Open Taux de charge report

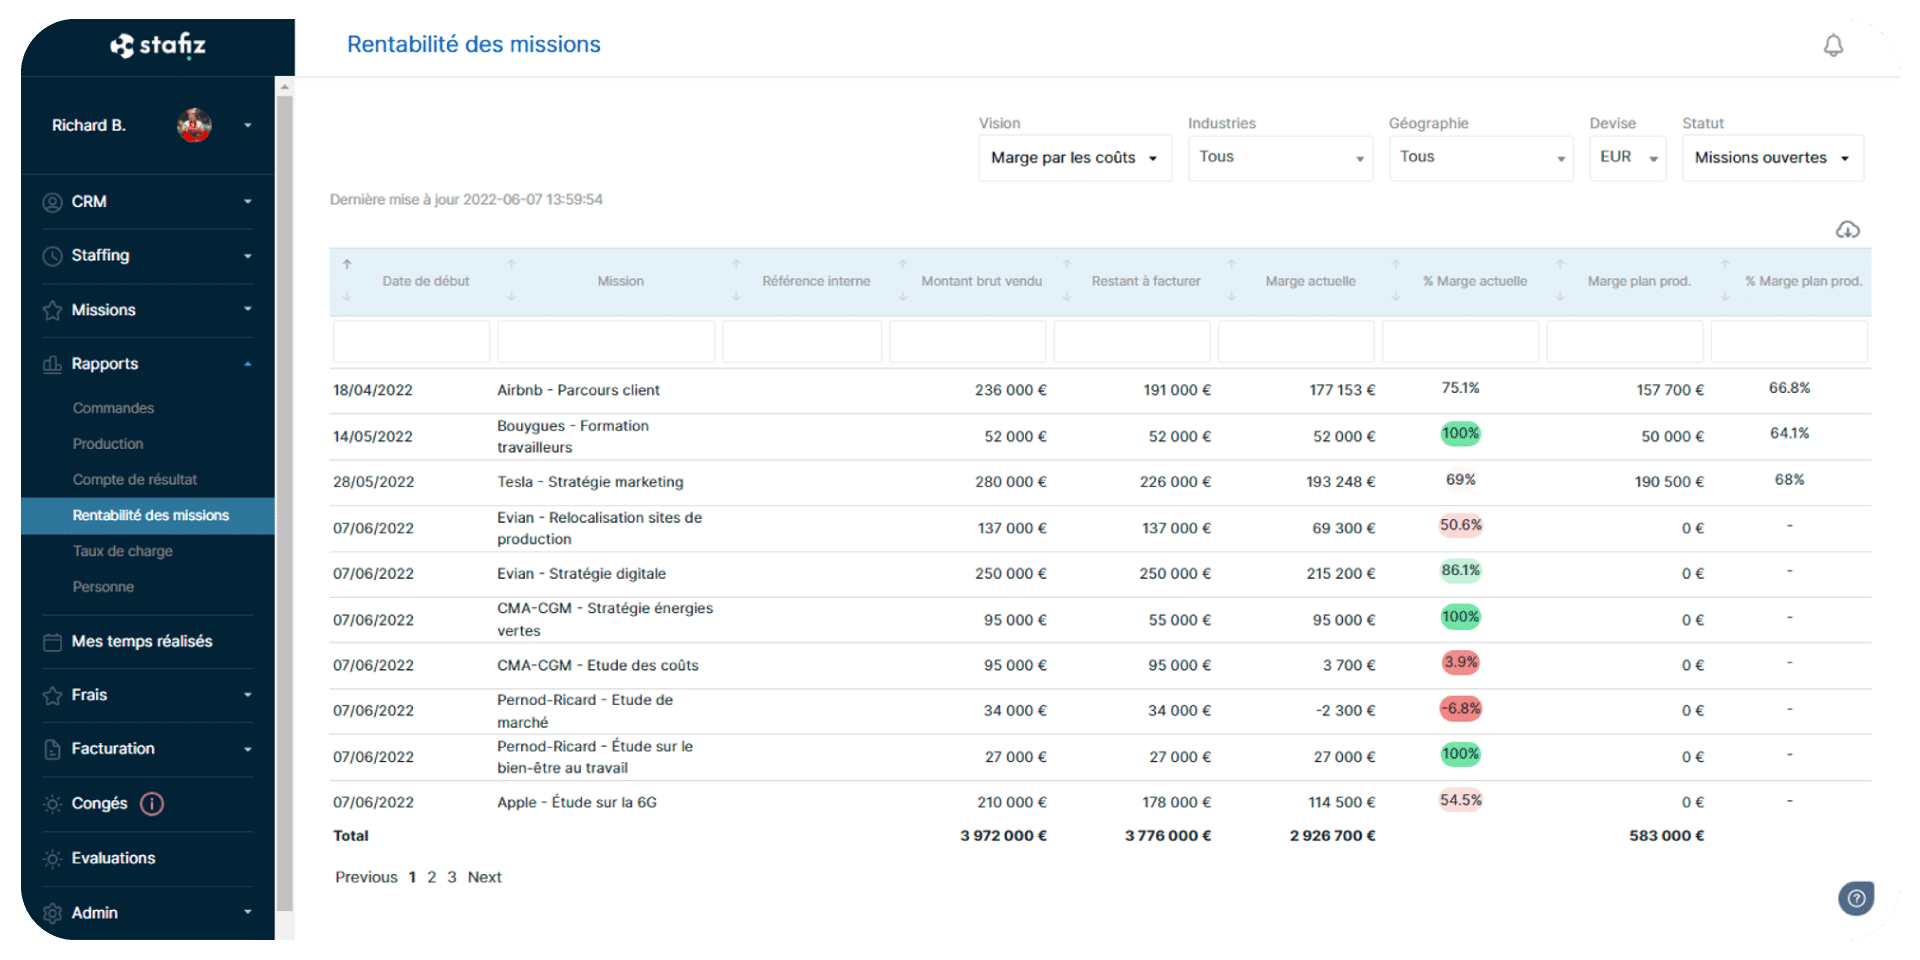pos(122,551)
